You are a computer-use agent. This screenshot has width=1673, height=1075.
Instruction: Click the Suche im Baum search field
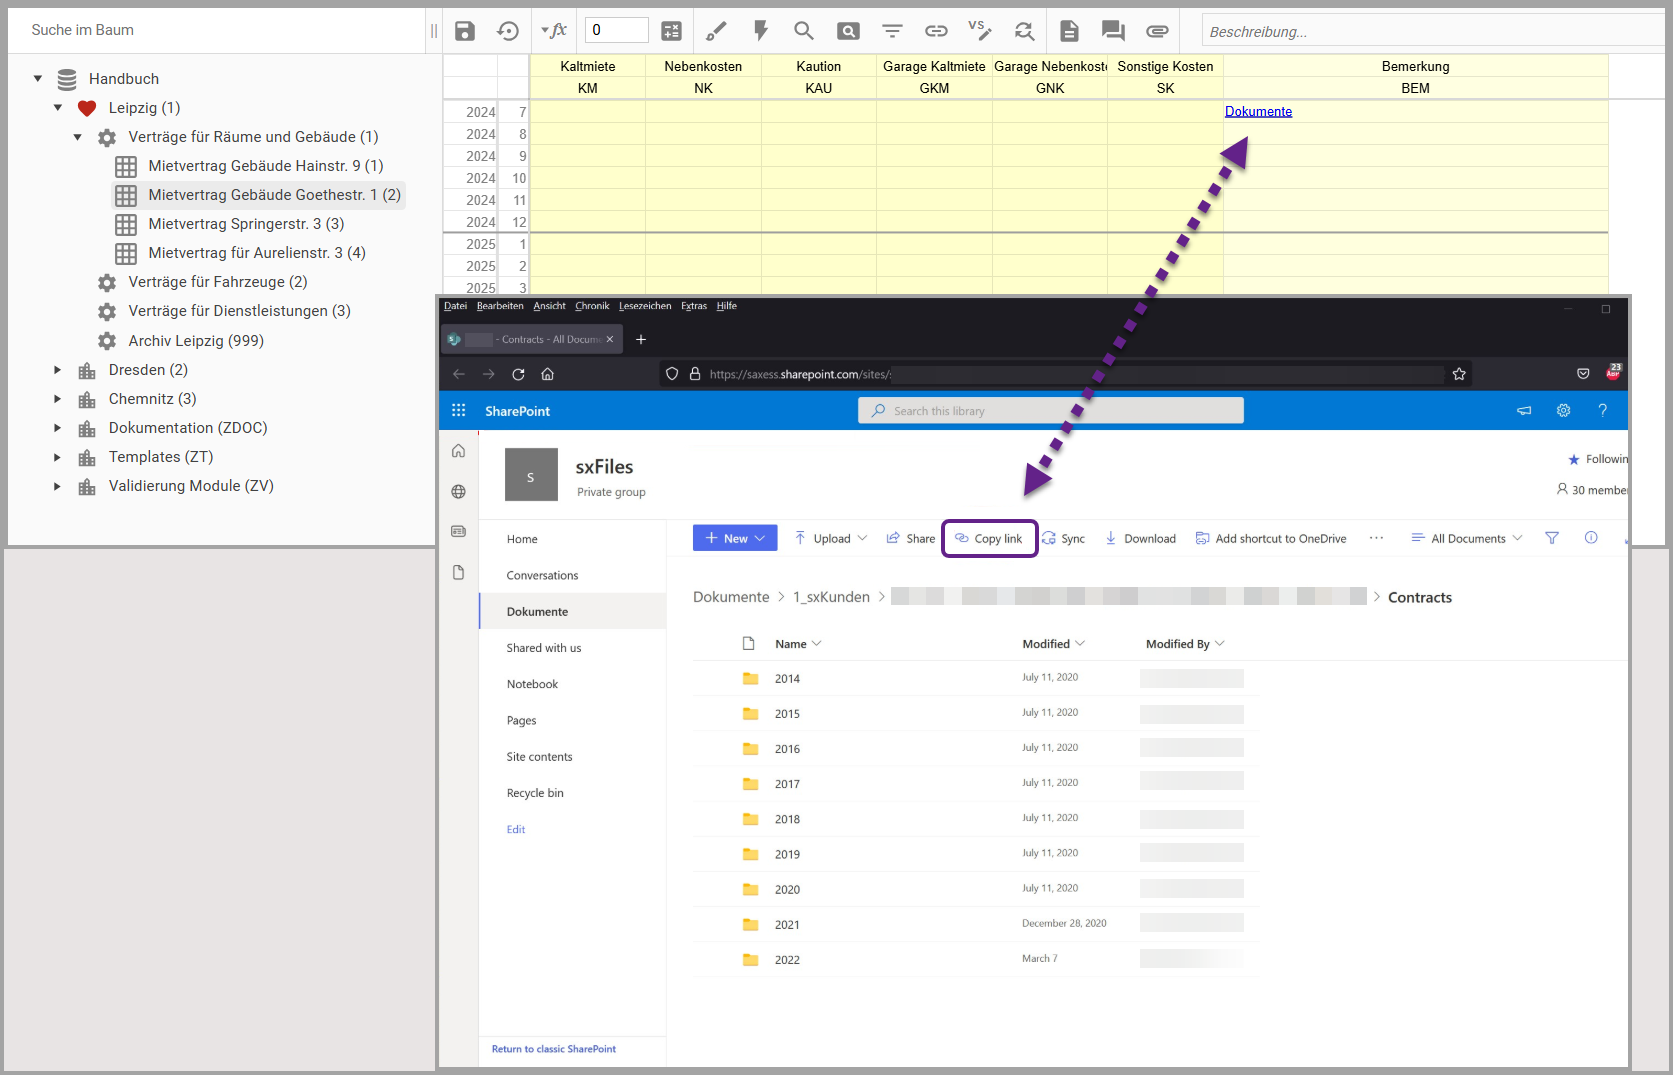click(218, 30)
